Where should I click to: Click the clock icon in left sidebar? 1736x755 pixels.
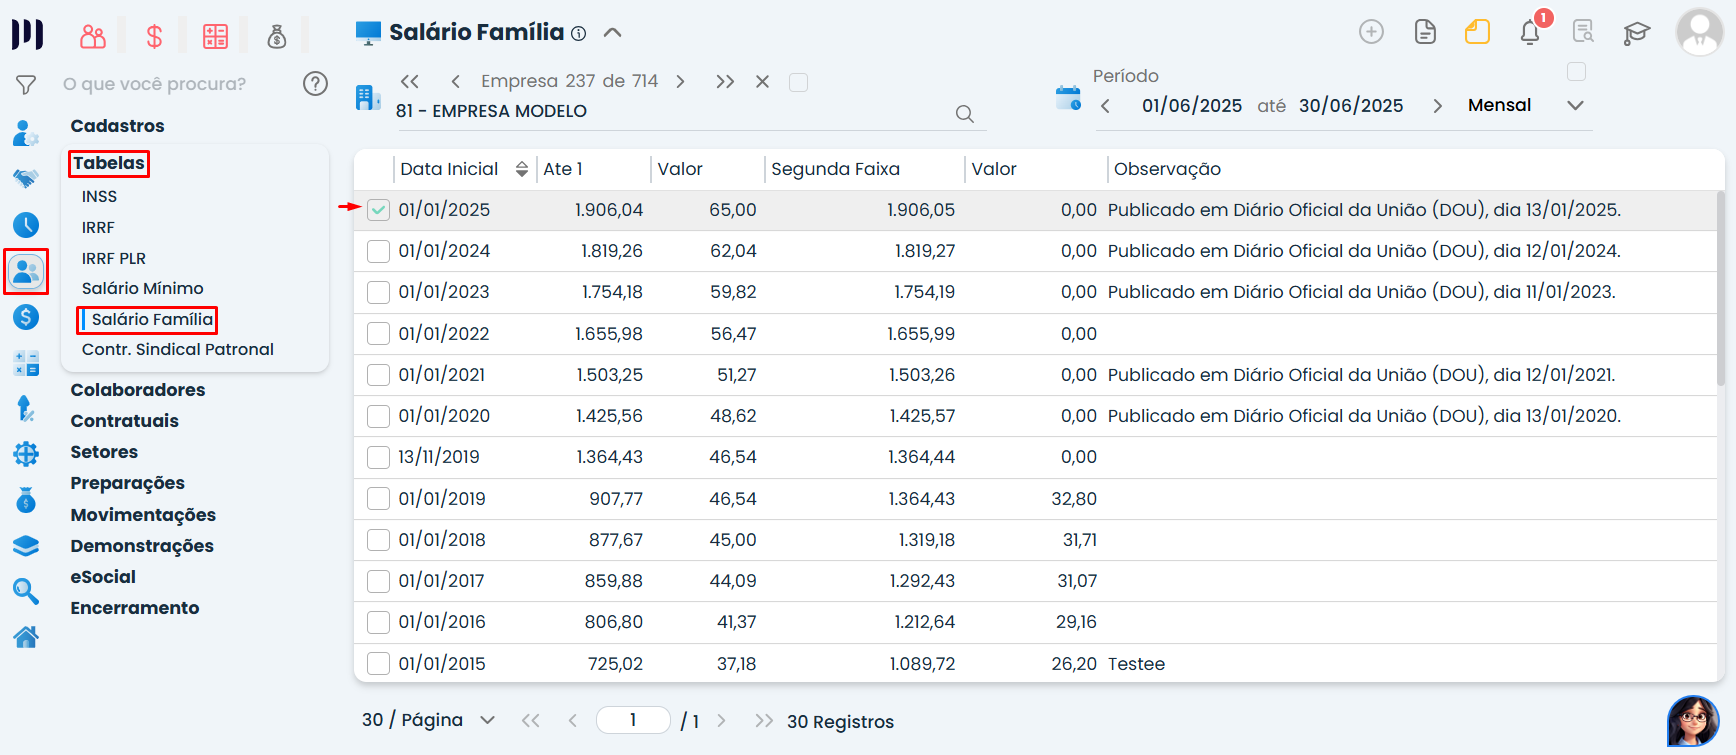(x=26, y=225)
